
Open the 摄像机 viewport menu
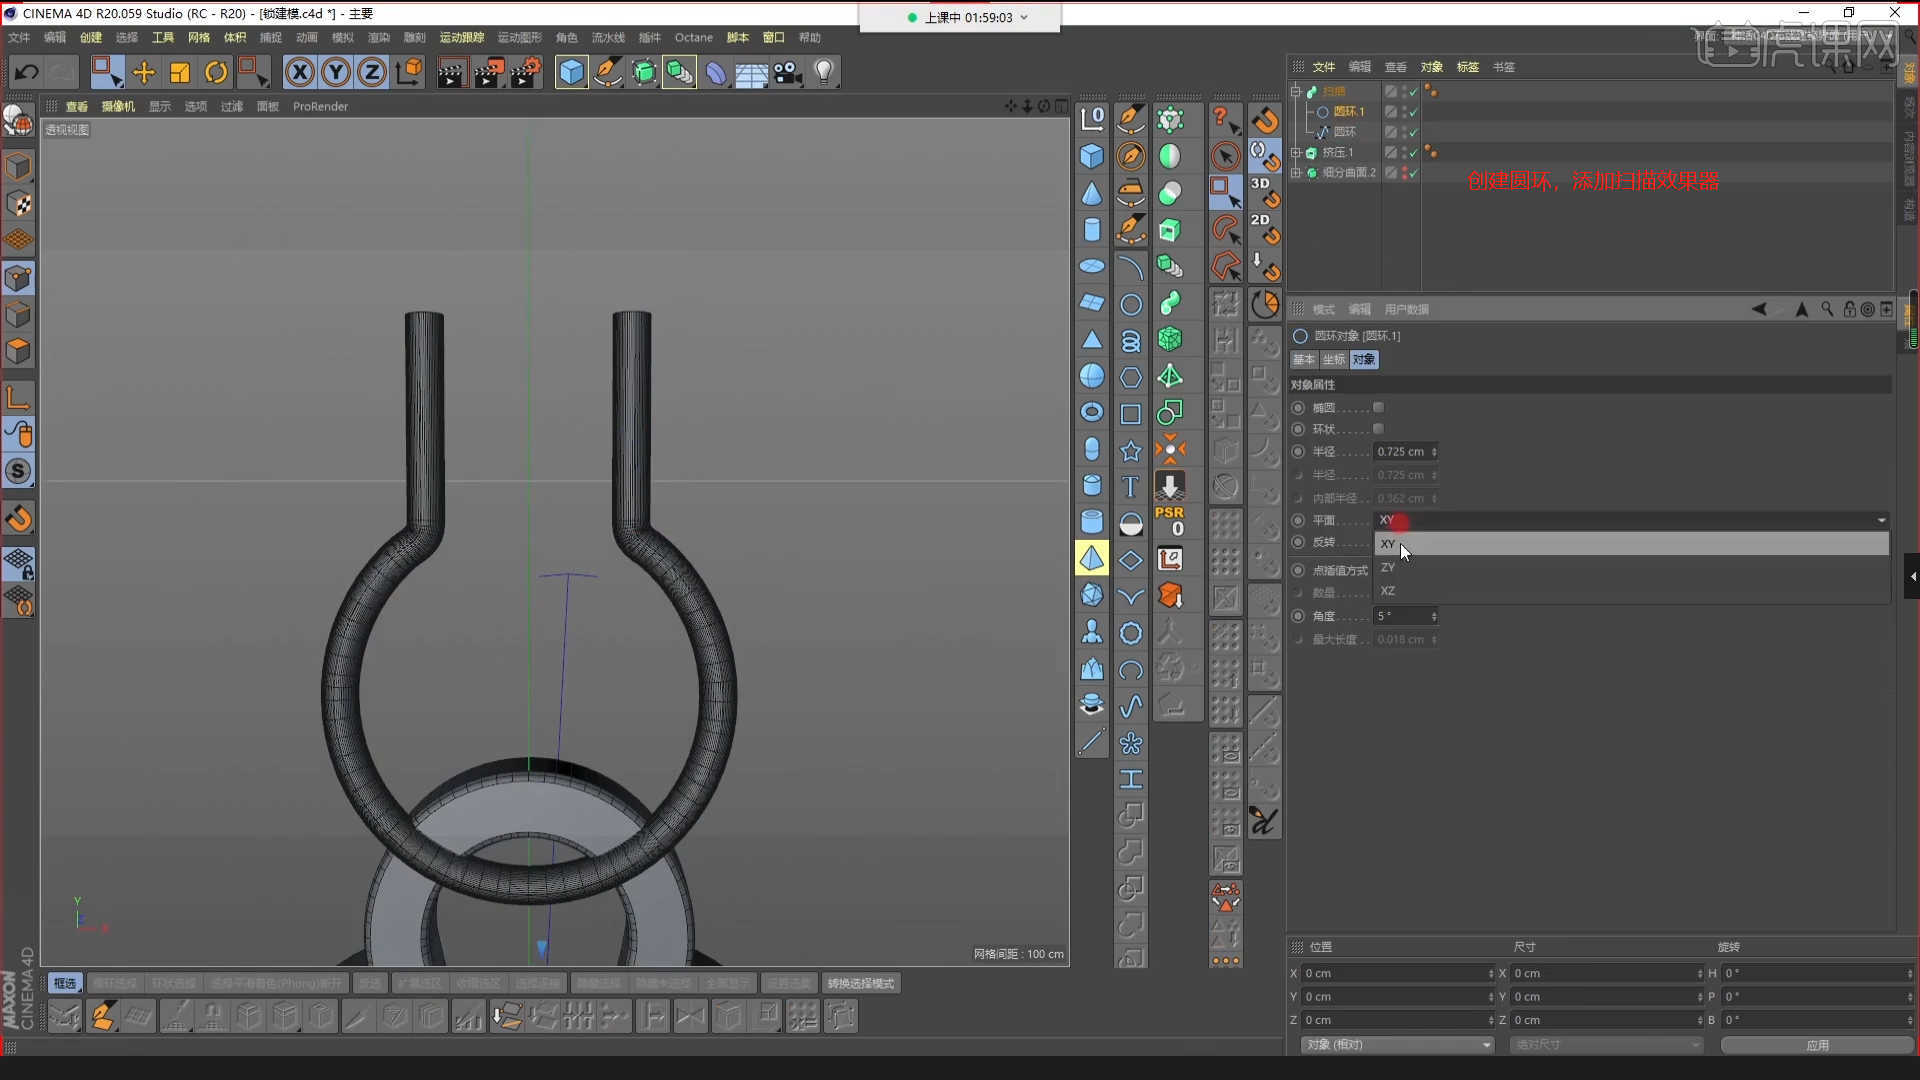pos(118,106)
